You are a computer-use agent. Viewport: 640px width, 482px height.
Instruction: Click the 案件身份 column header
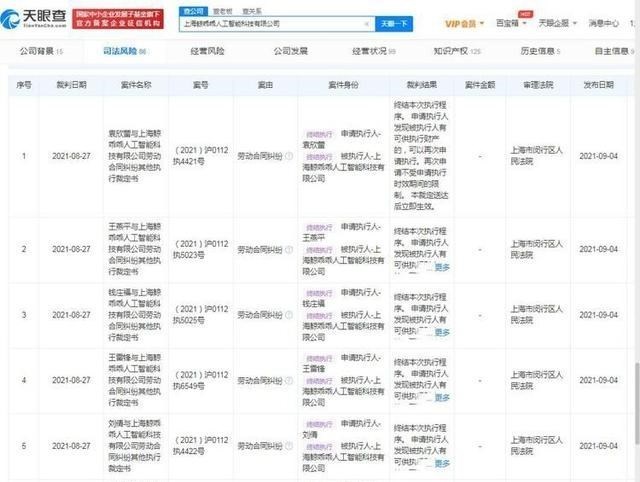pyautogui.click(x=343, y=85)
